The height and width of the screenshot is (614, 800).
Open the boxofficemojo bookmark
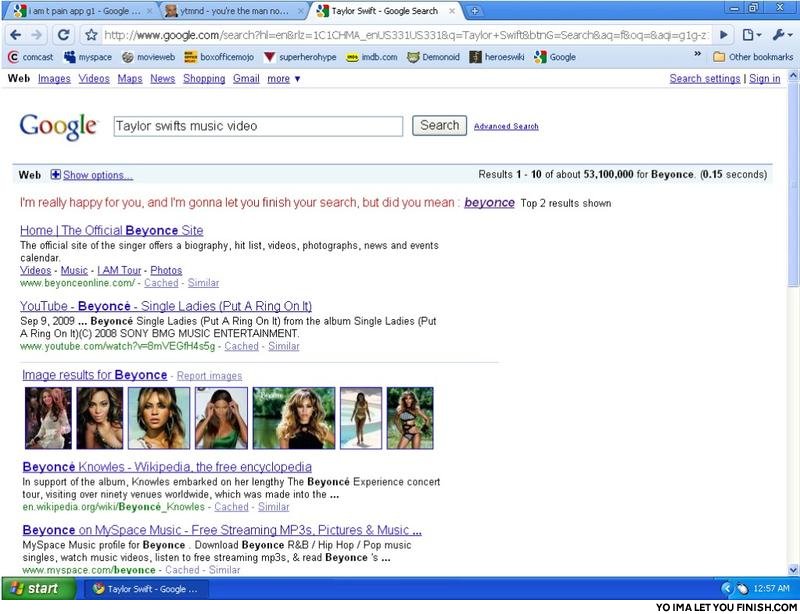click(219, 57)
